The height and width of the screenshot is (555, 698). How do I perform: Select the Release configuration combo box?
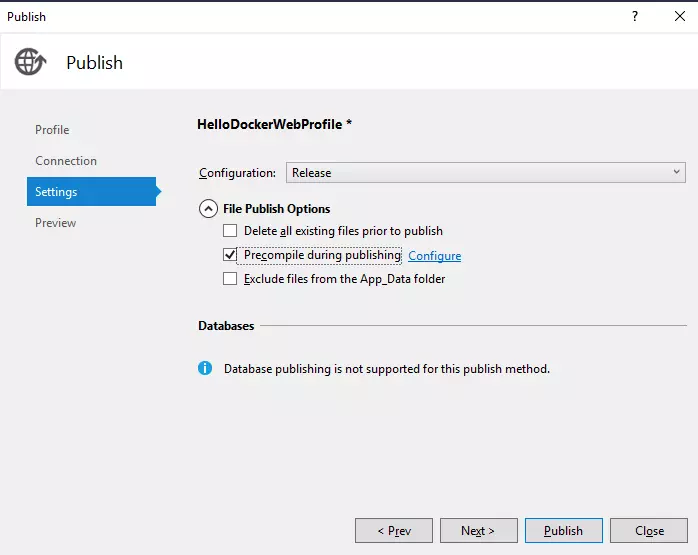pyautogui.click(x=486, y=172)
